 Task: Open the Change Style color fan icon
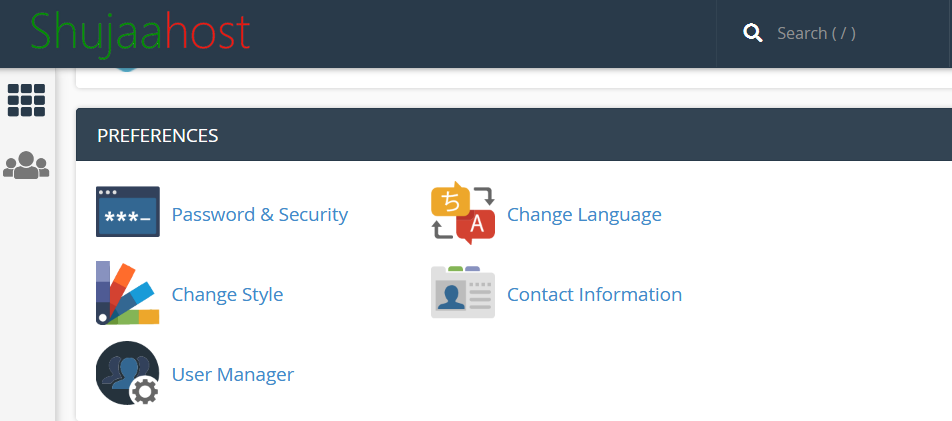(x=128, y=293)
